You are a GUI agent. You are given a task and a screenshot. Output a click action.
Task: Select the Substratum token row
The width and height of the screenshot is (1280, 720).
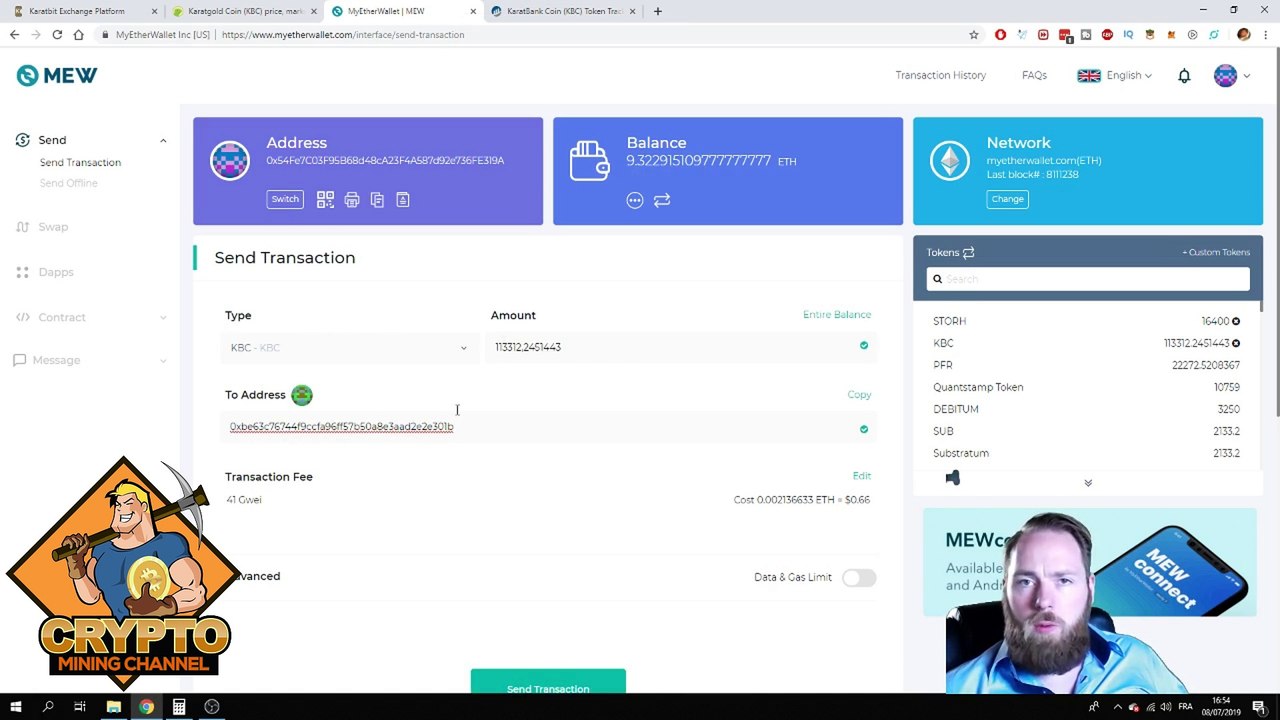[x=1087, y=454]
